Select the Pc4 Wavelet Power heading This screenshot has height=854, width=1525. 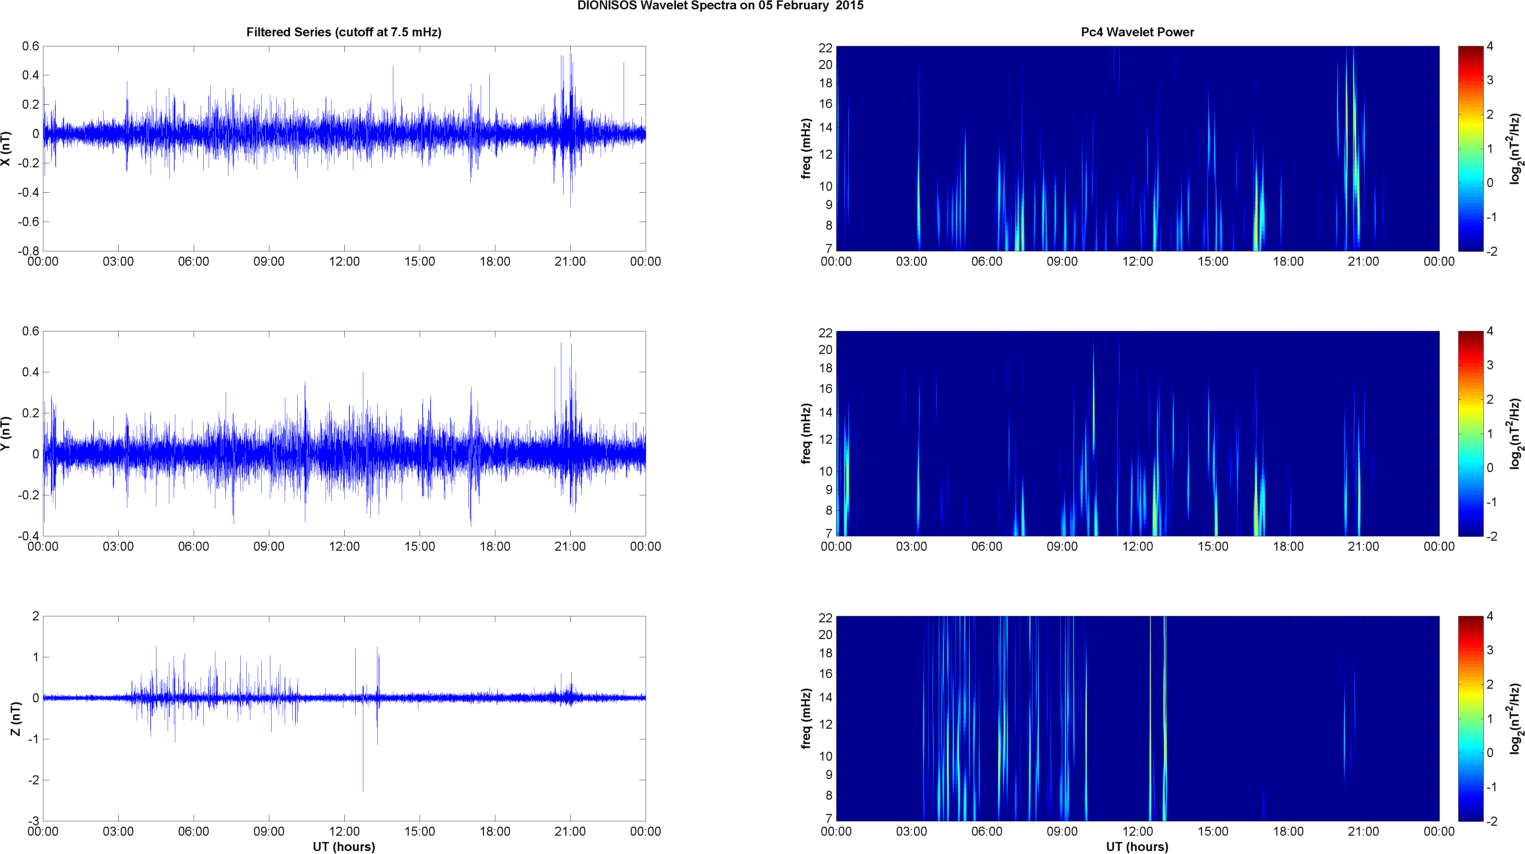[1137, 32]
